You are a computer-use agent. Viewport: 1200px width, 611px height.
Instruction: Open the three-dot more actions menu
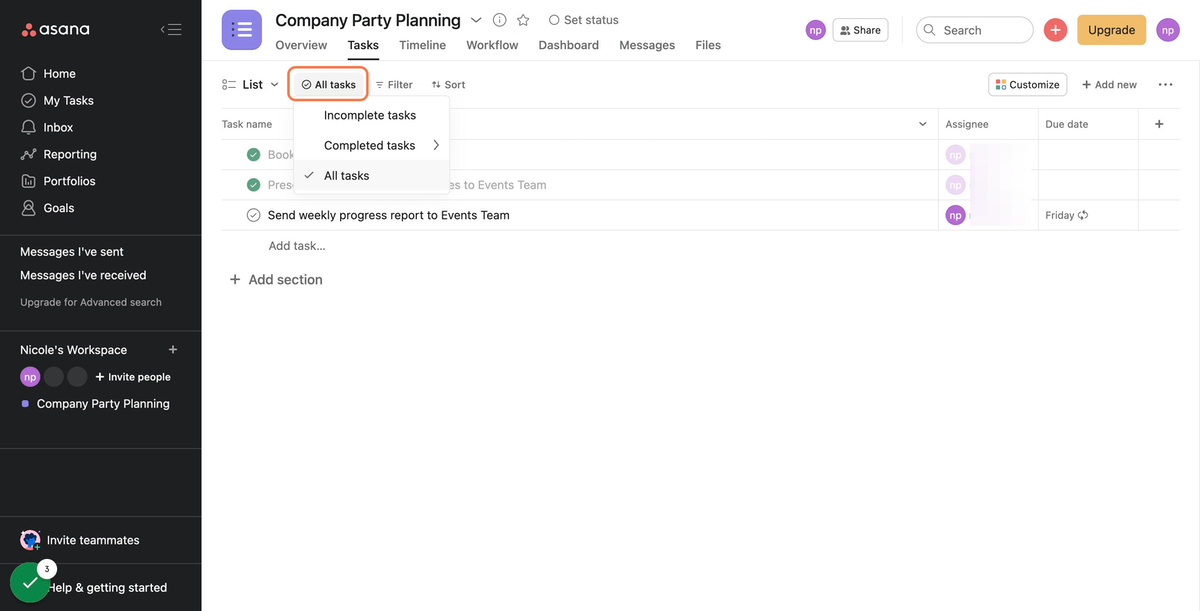pos(1165,85)
